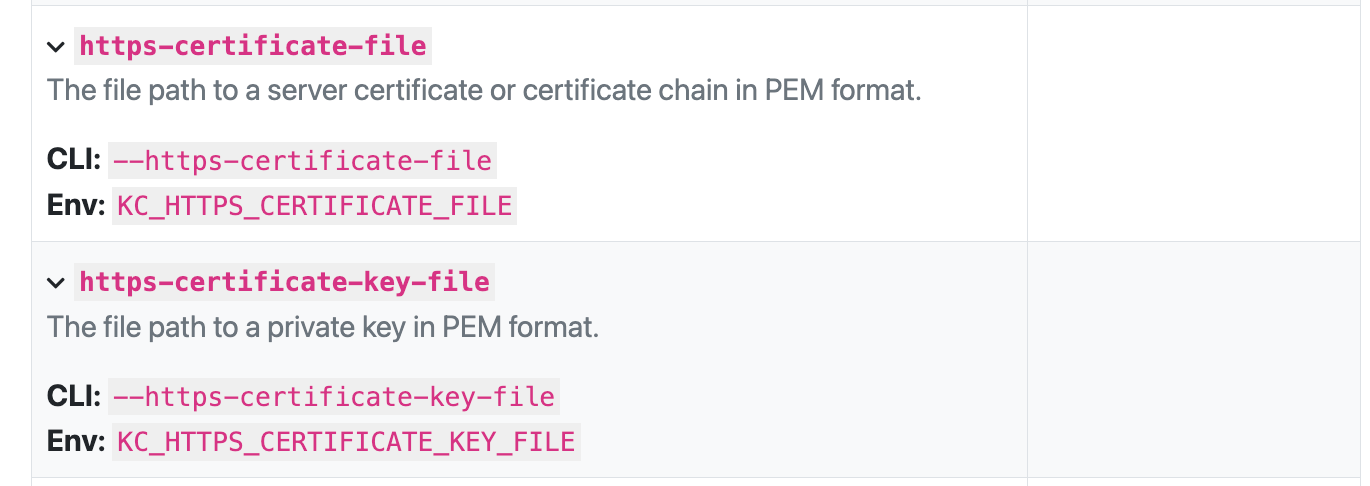The height and width of the screenshot is (486, 1370).
Task: Click the https-certificate-file option heading
Action: [x=253, y=46]
